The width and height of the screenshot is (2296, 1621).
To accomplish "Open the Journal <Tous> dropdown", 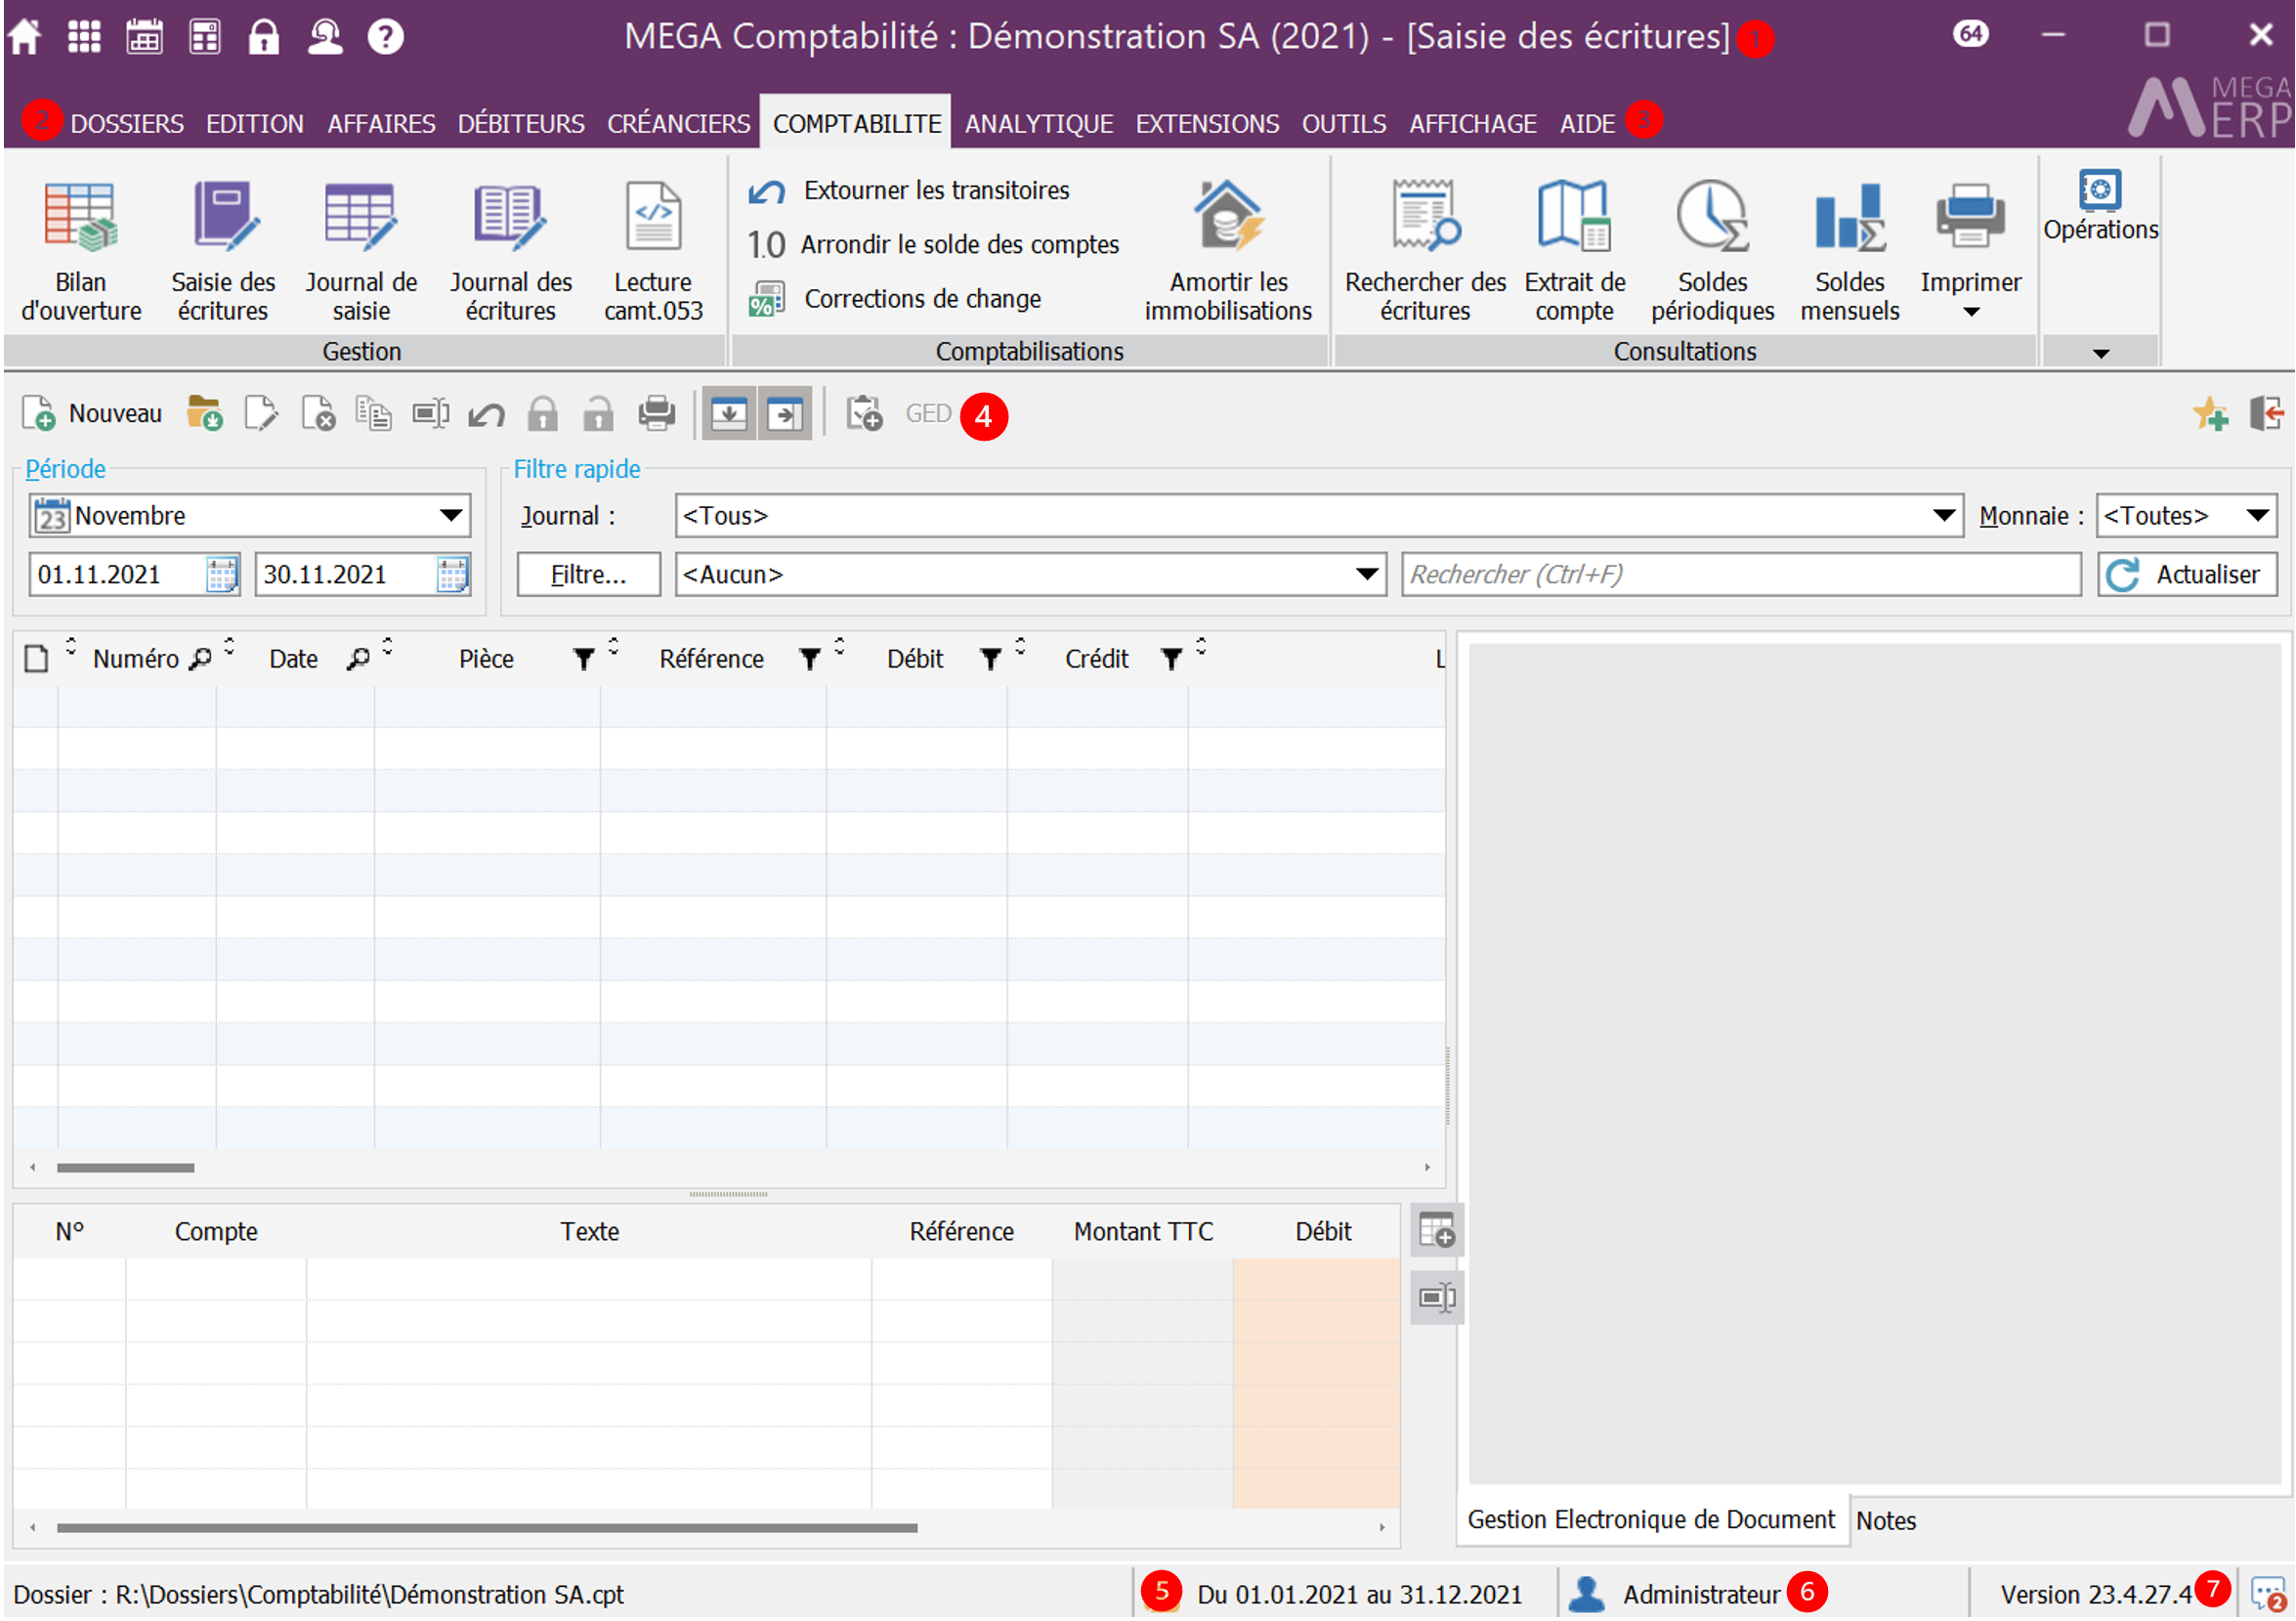I will point(1942,516).
